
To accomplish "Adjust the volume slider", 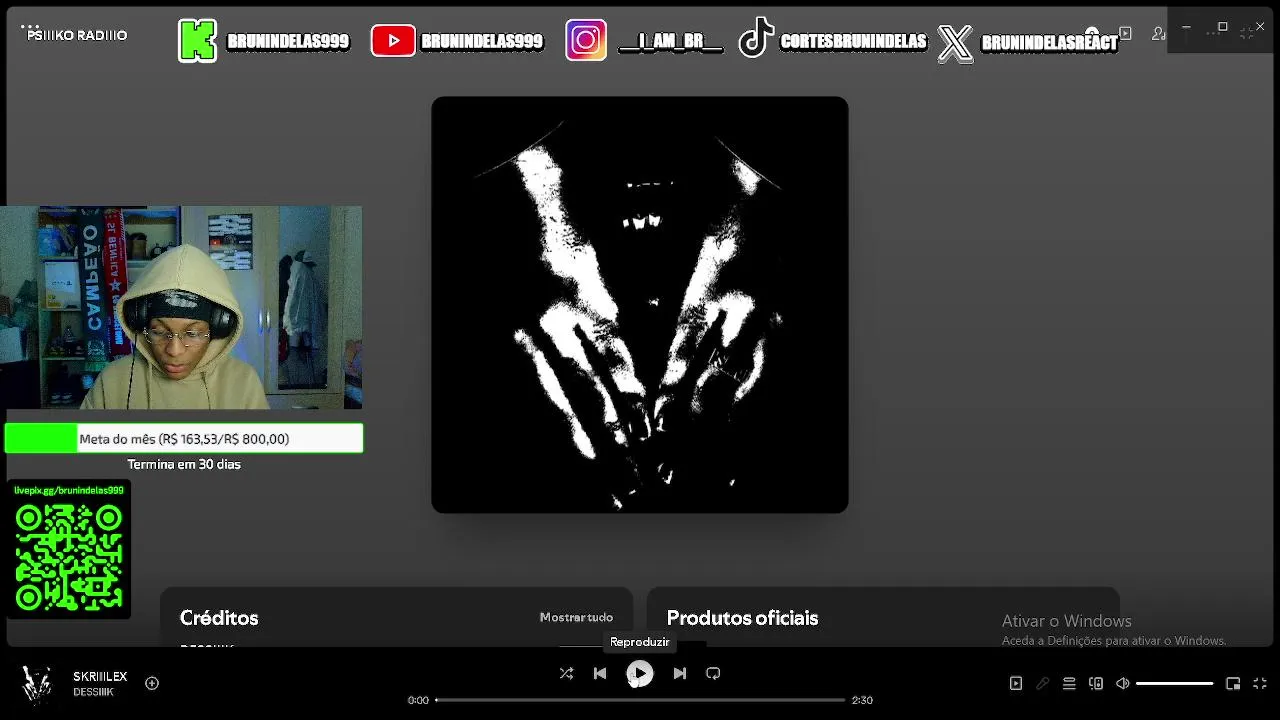I will click(x=1175, y=683).
